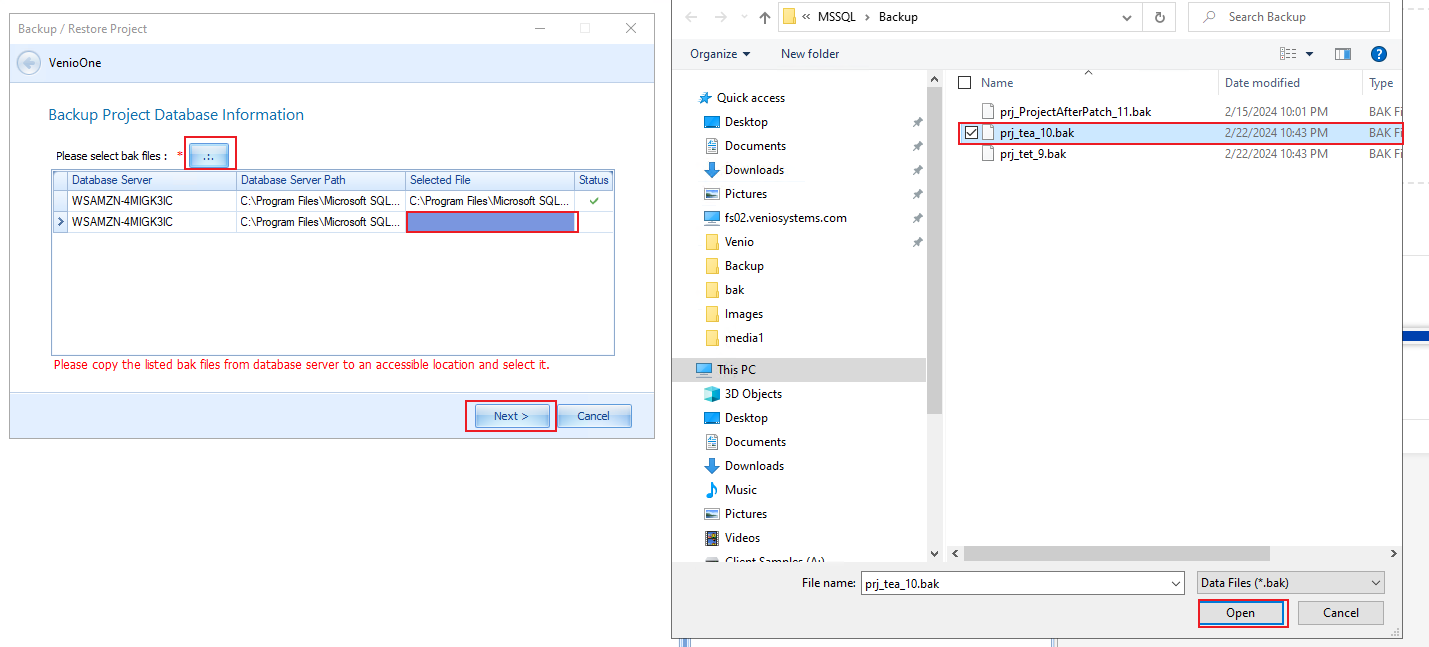Uncheck the prj_tea_10.bak checkbox
This screenshot has height=647, width=1429.
(971, 133)
